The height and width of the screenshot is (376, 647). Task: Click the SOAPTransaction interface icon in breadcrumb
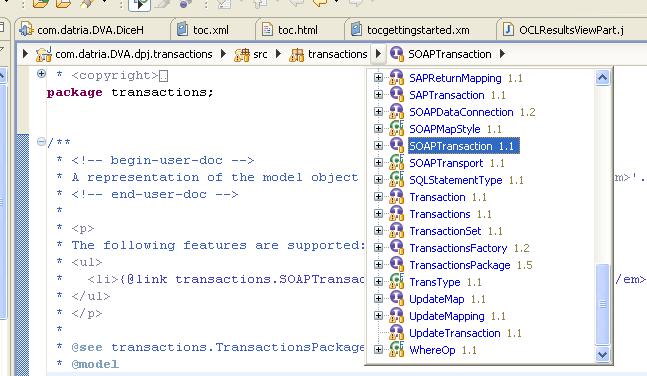pyautogui.click(x=396, y=54)
